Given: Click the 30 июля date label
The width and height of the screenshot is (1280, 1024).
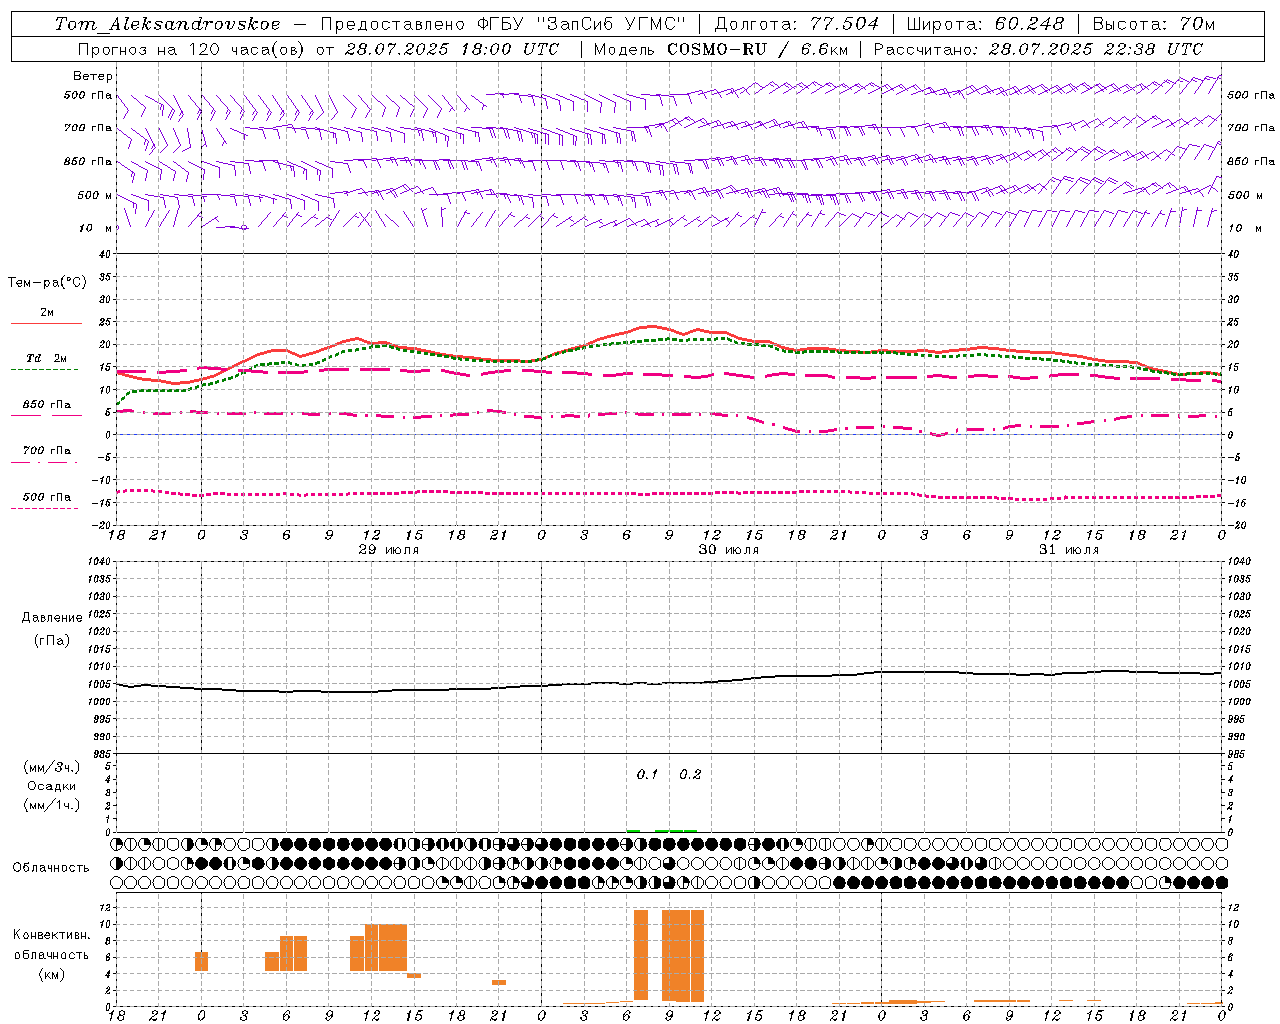Looking at the screenshot, I should 729,550.
